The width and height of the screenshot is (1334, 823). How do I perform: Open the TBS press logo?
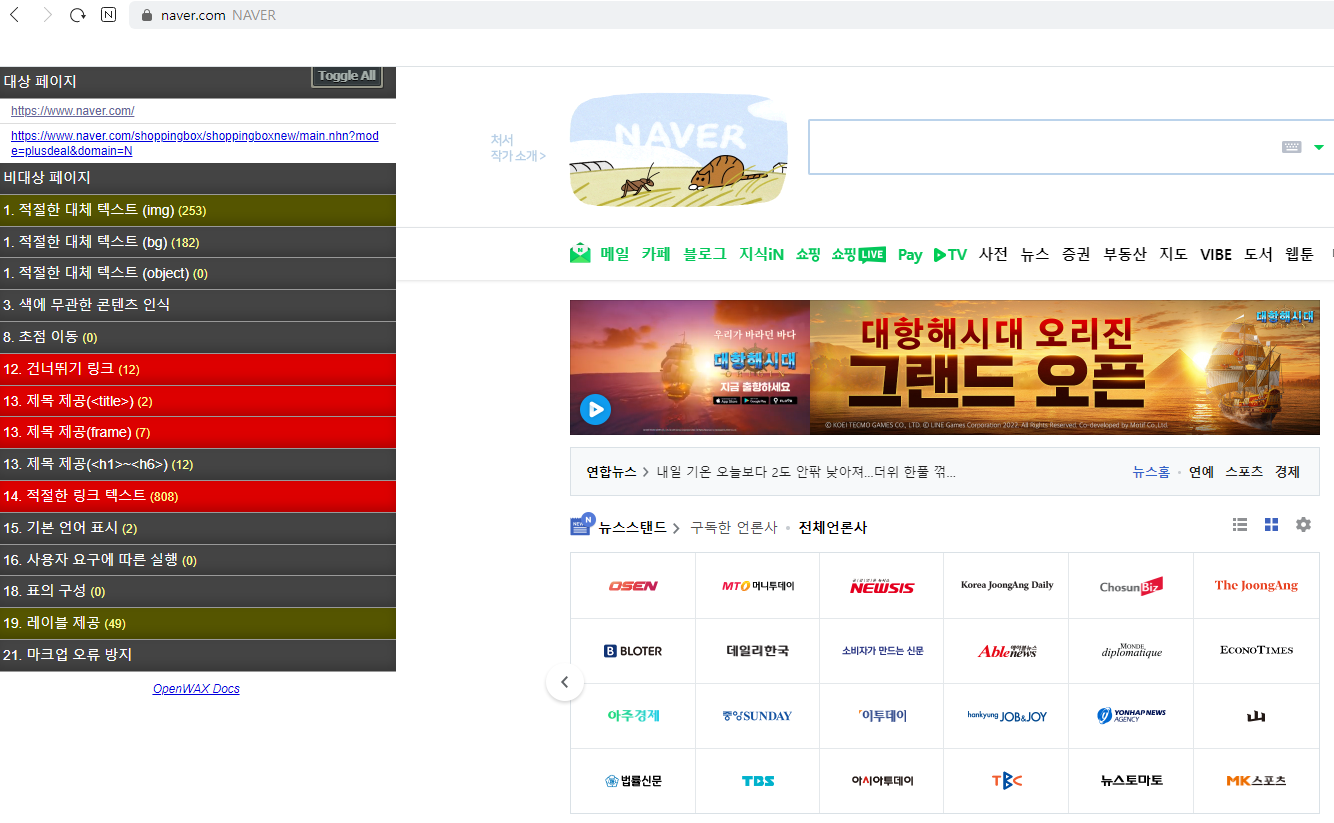click(x=758, y=781)
